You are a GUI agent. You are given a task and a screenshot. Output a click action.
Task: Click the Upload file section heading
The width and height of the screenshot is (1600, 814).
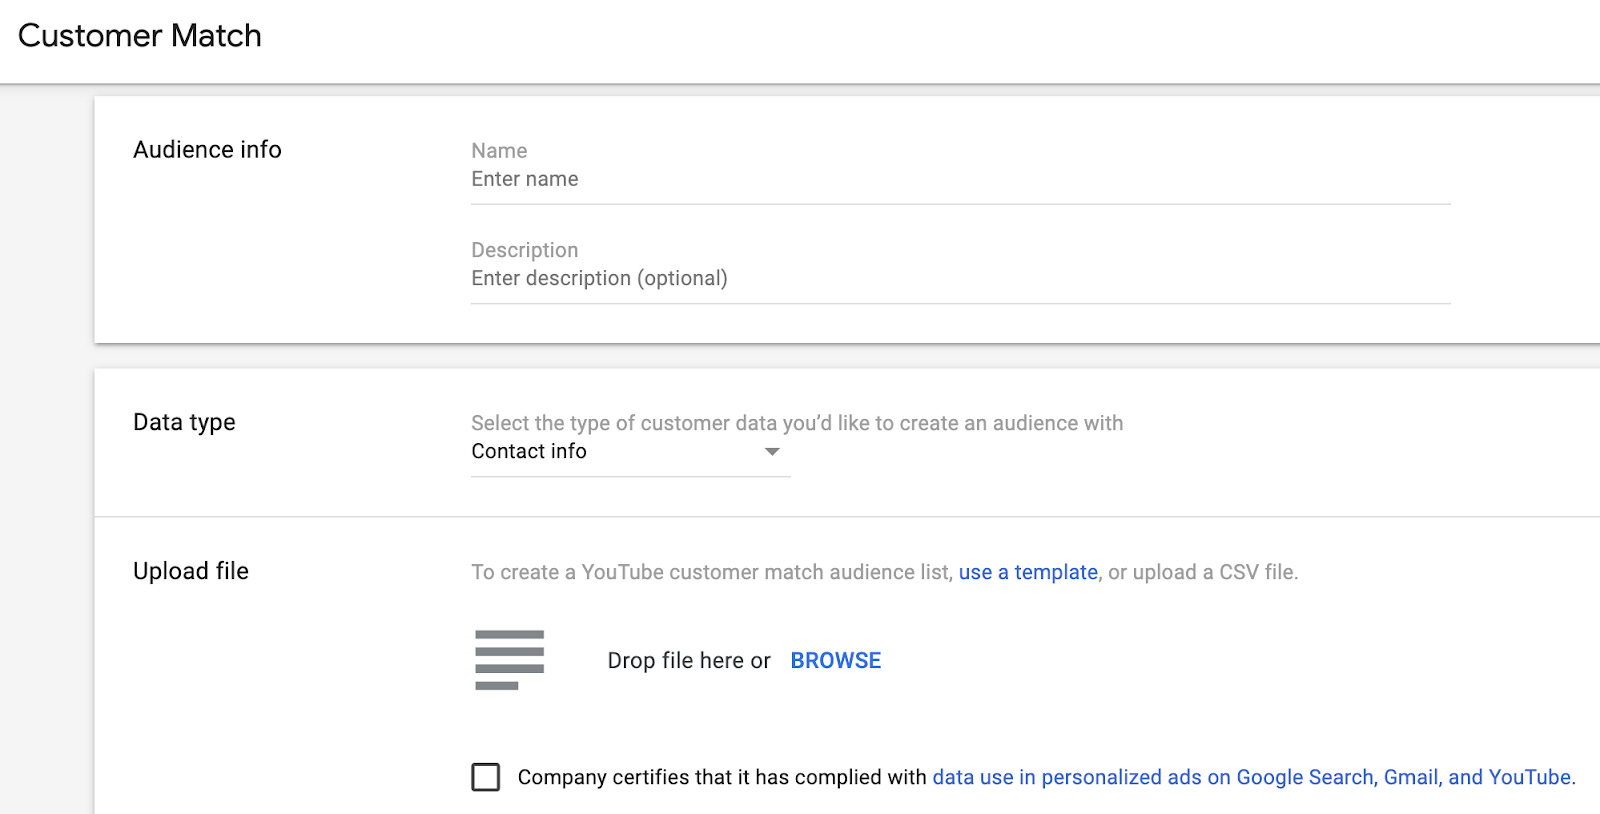(x=191, y=571)
